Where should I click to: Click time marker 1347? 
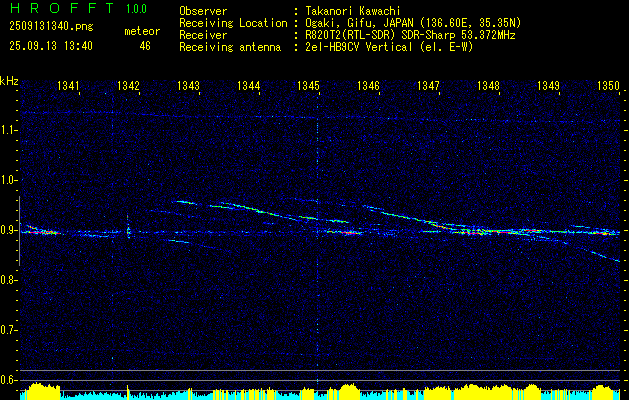[x=428, y=85]
